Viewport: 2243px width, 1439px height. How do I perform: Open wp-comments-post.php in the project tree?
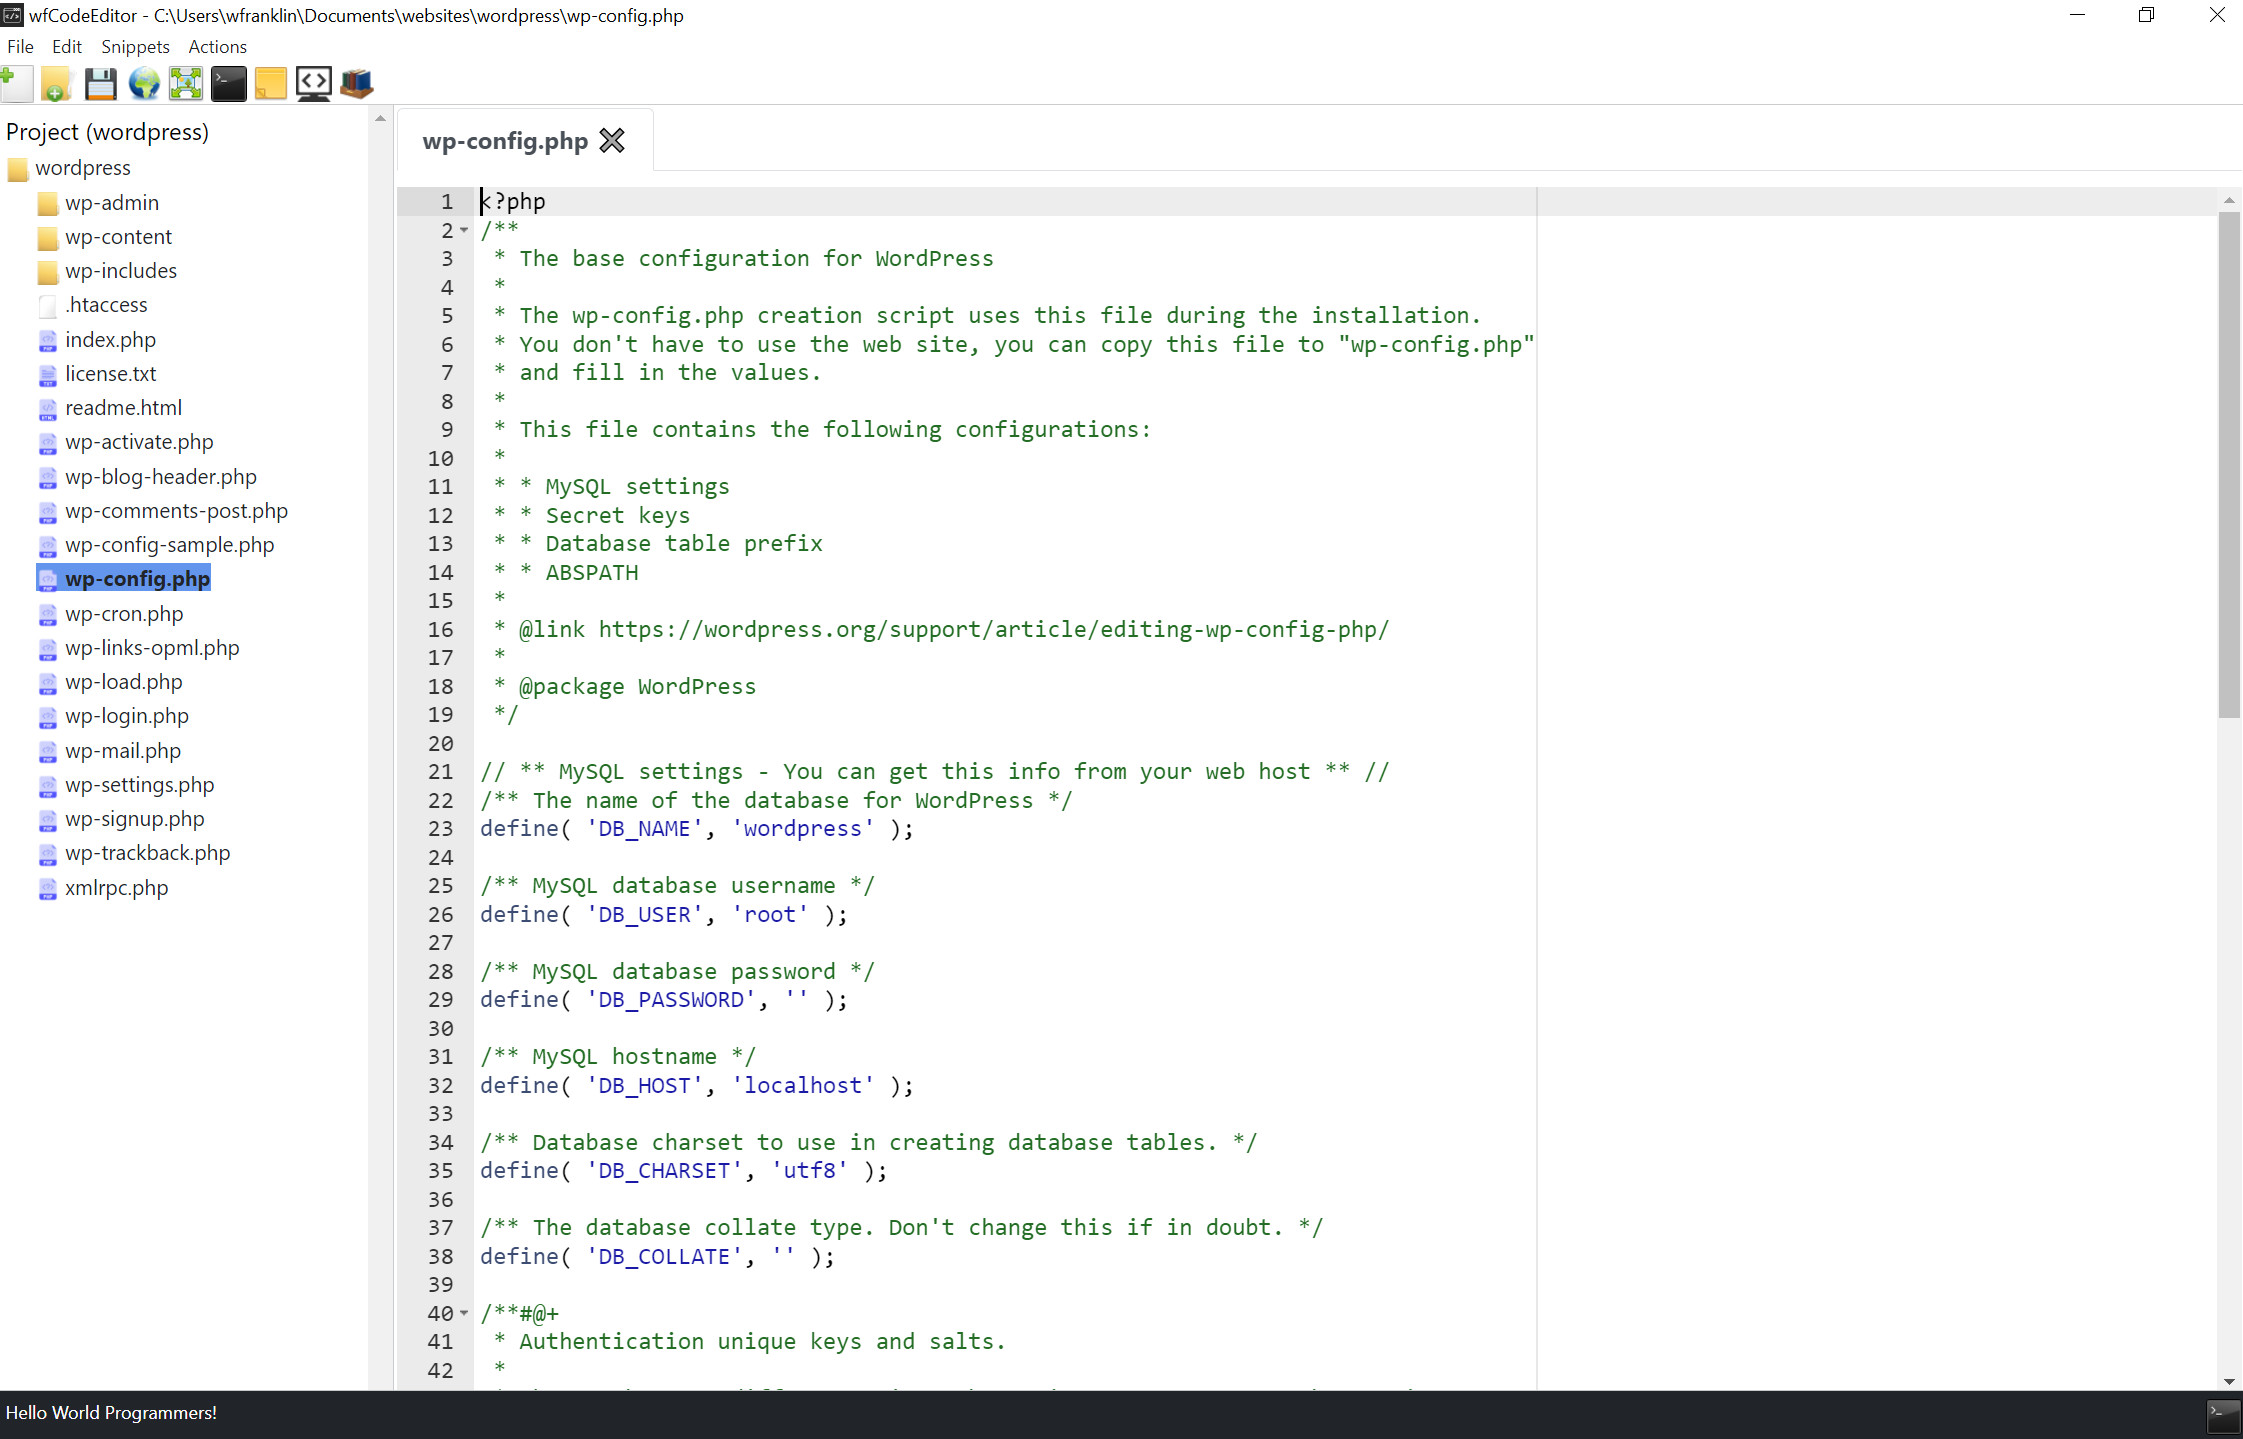pos(176,511)
